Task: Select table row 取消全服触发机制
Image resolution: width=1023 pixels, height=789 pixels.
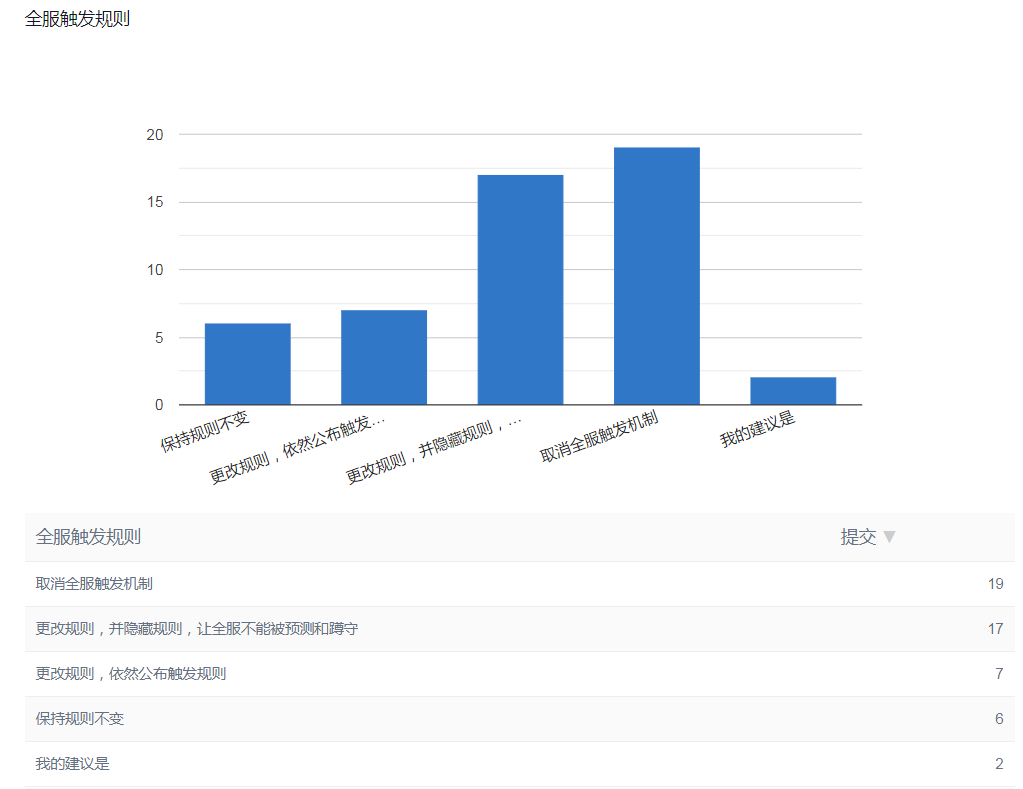Action: (x=94, y=584)
